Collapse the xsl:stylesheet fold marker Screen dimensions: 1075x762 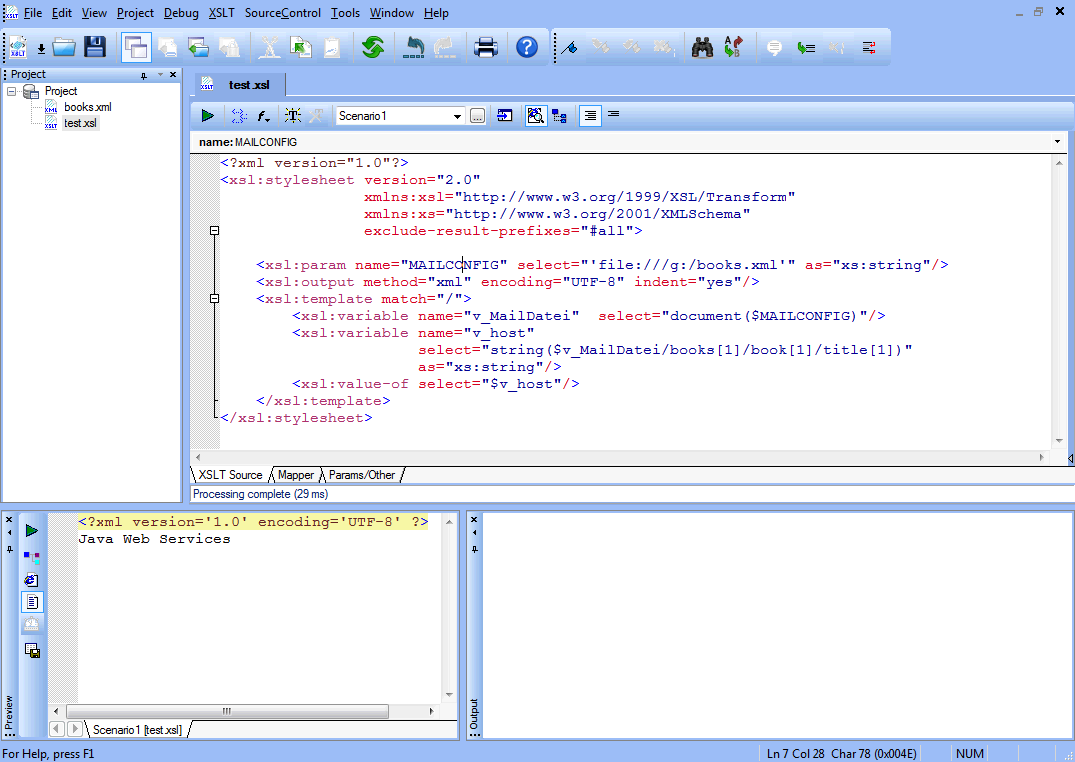pos(215,231)
